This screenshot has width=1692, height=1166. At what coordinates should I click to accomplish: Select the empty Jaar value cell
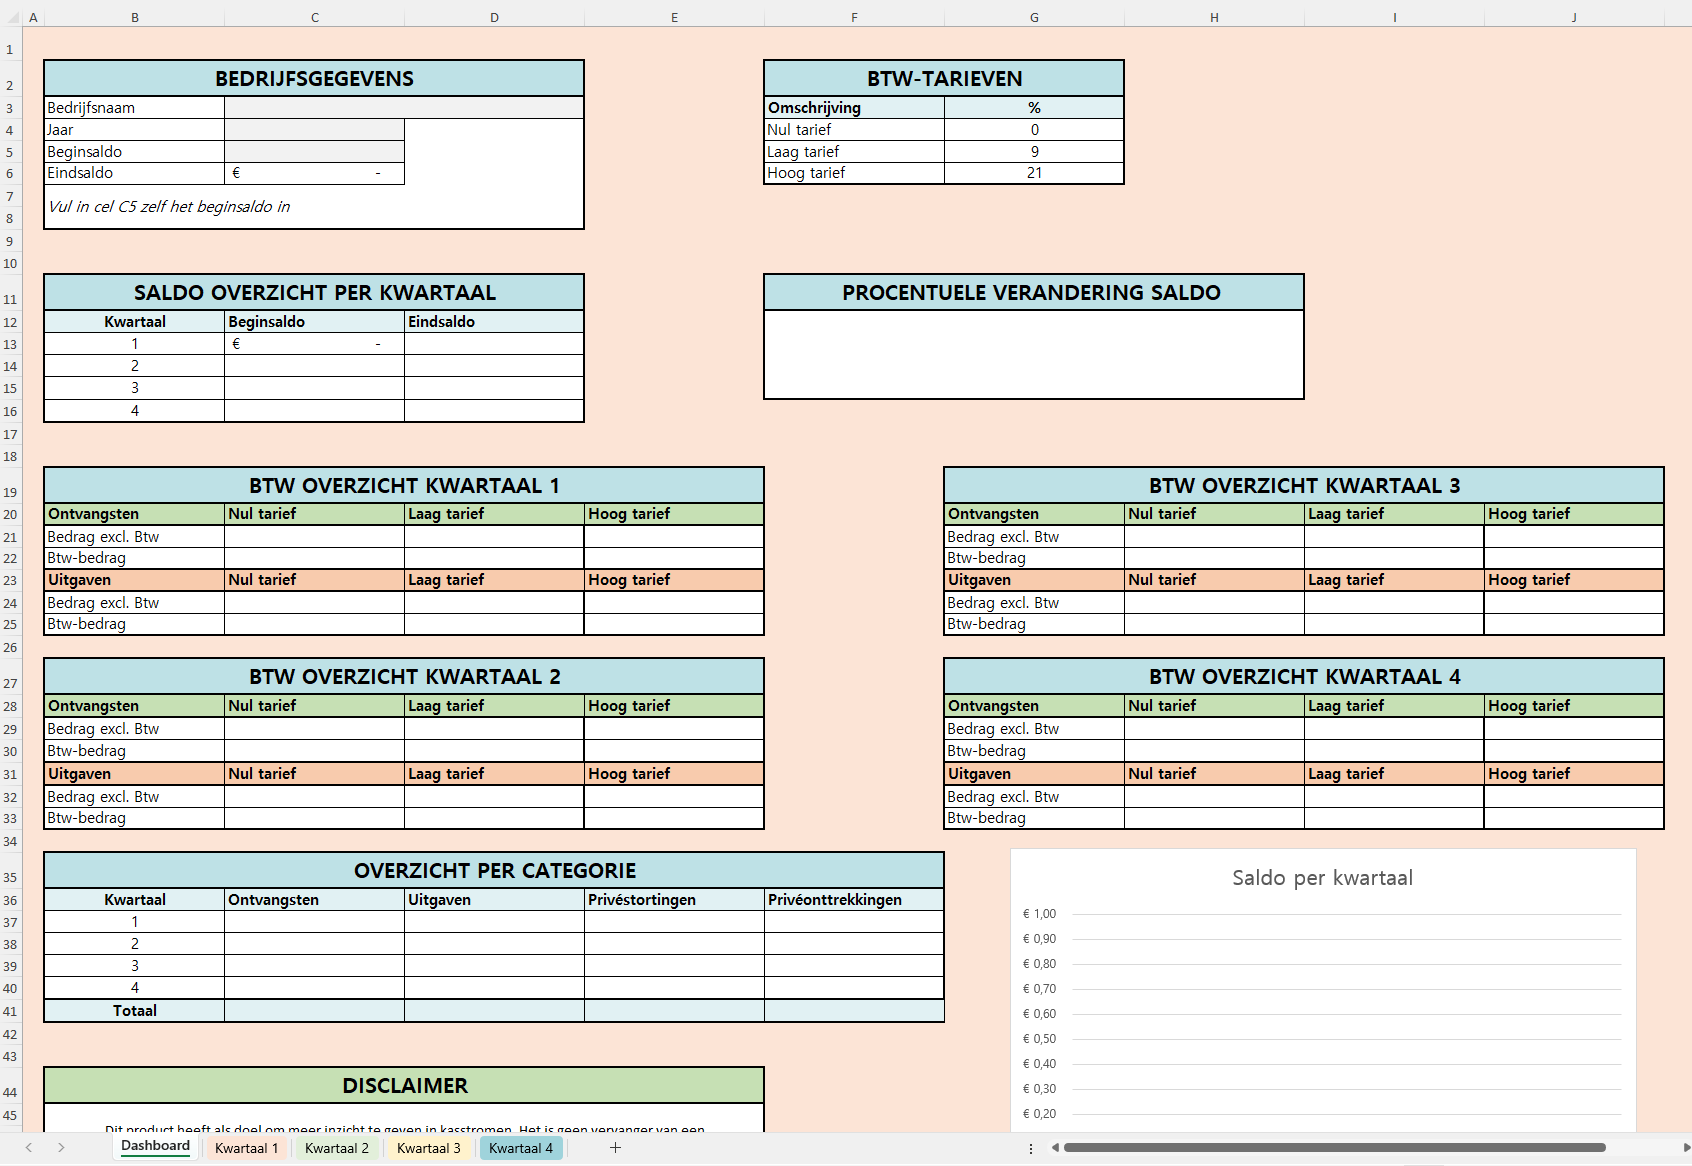(314, 130)
